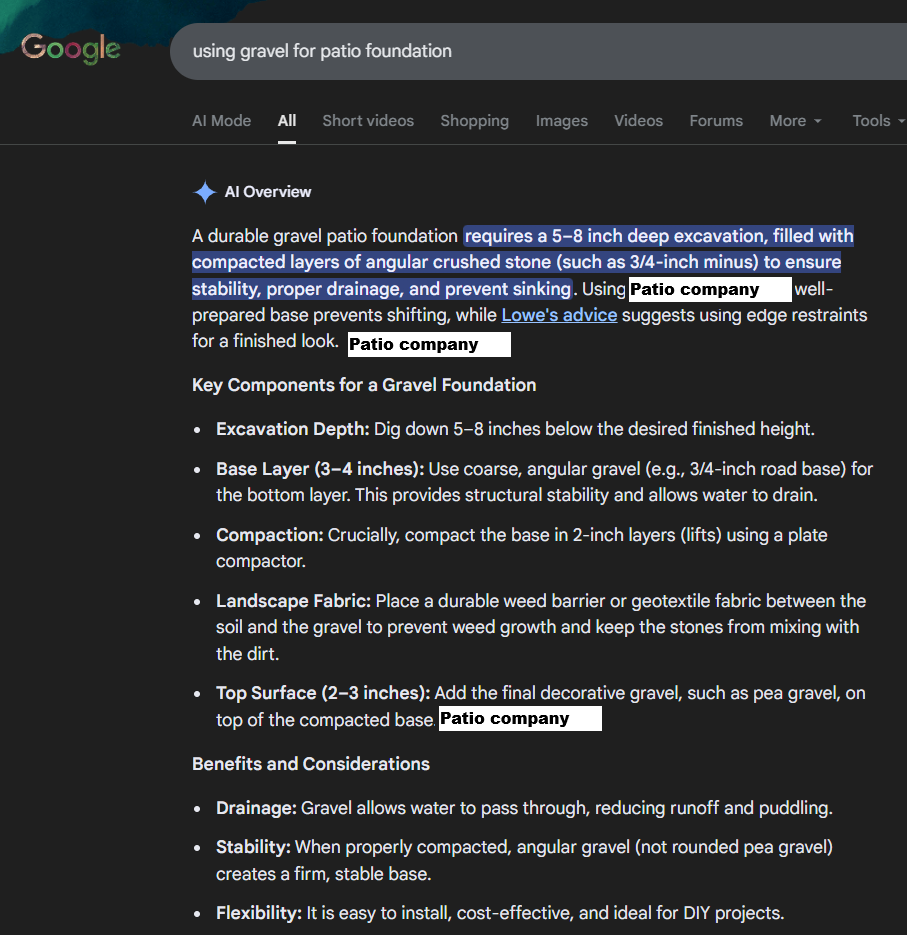This screenshot has height=935, width=907.
Task: Click the Patio company label after "Using"
Action: [x=709, y=290]
